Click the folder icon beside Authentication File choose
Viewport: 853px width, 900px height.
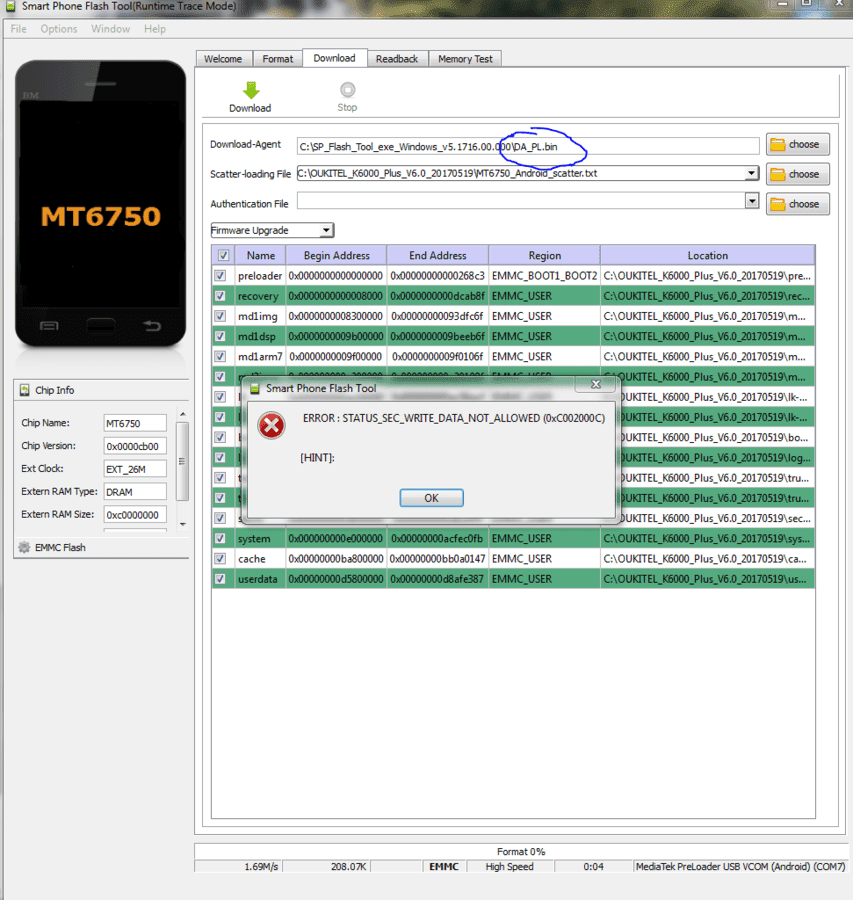[777, 204]
